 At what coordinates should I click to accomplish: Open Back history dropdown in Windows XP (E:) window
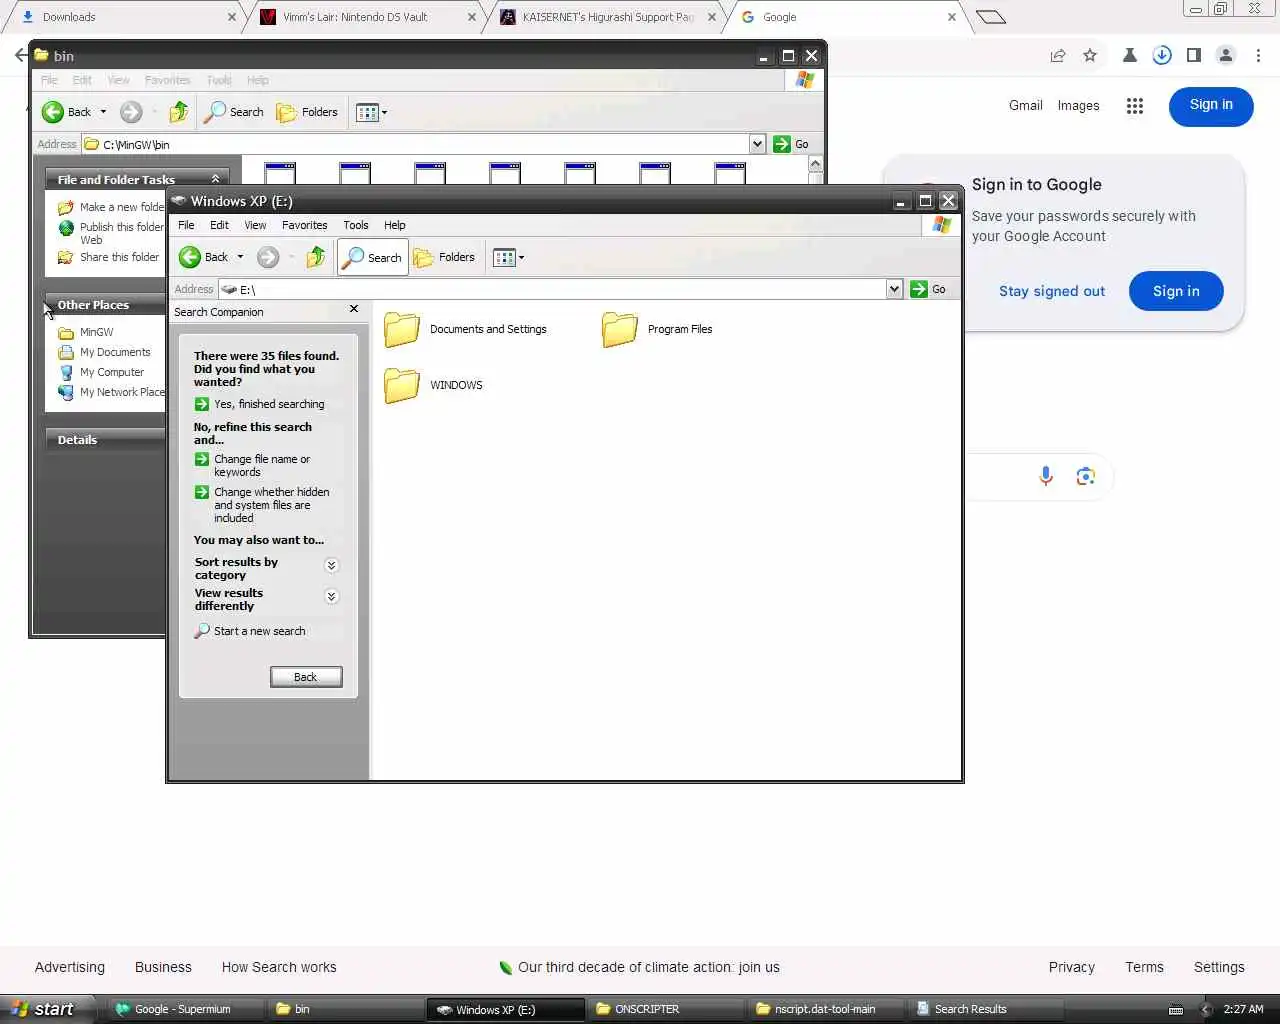[x=240, y=257]
